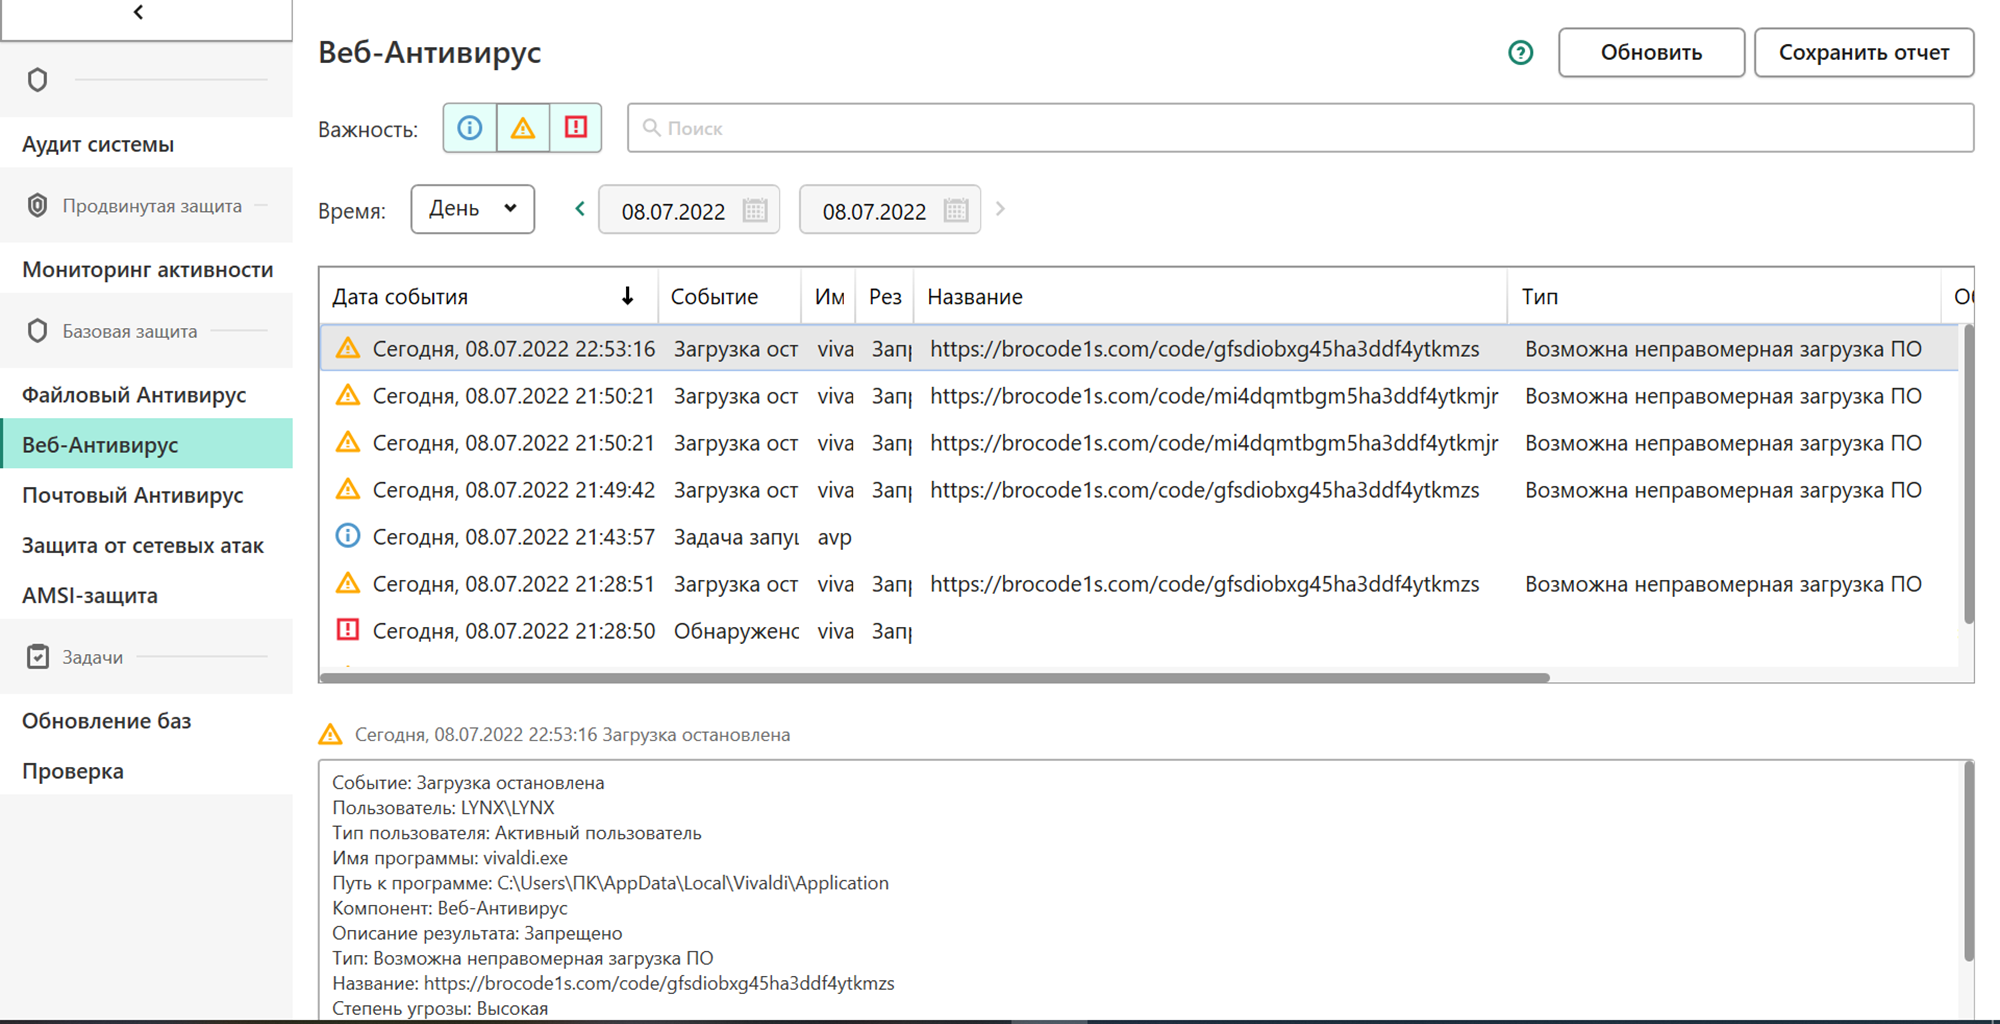Click the Им column header
Viewport: 2000px width, 1024px height.
pos(829,297)
